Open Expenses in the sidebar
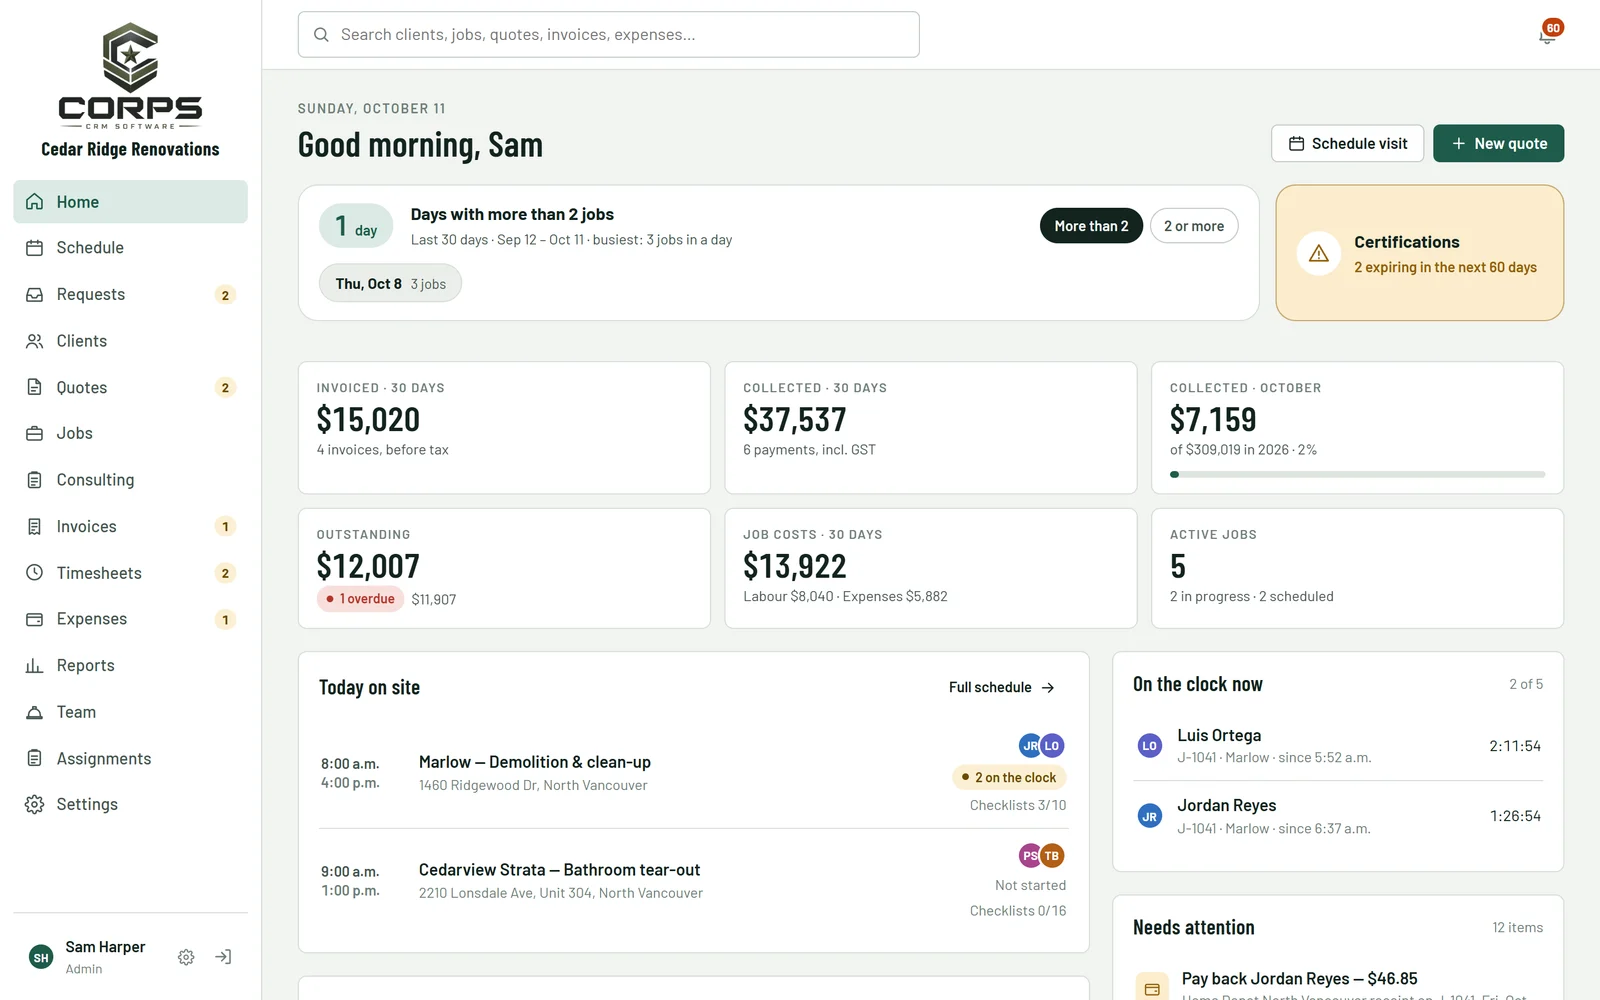The height and width of the screenshot is (1000, 1600). pos(130,619)
